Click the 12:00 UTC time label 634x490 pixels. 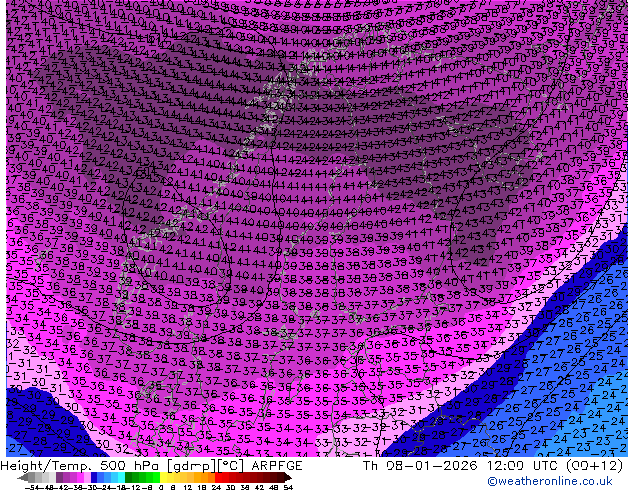pos(522,466)
